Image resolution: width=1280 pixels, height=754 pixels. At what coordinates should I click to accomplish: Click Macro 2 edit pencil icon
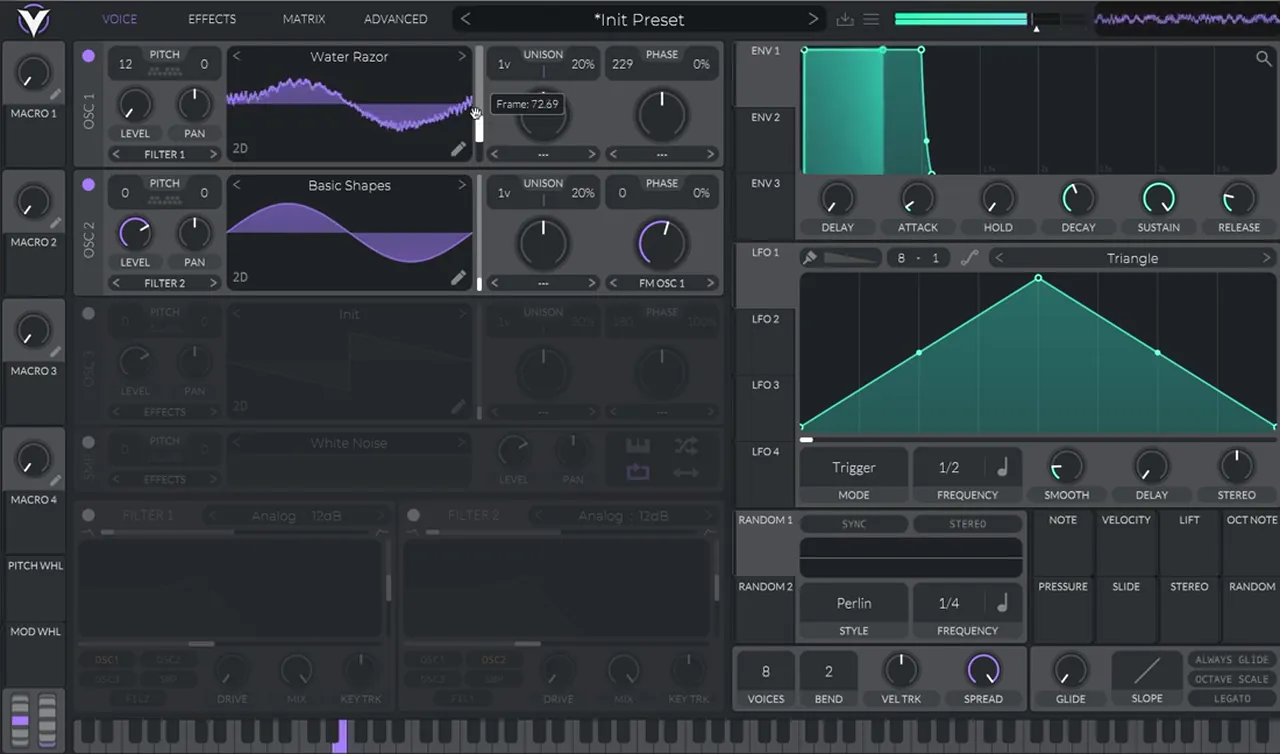coord(56,224)
